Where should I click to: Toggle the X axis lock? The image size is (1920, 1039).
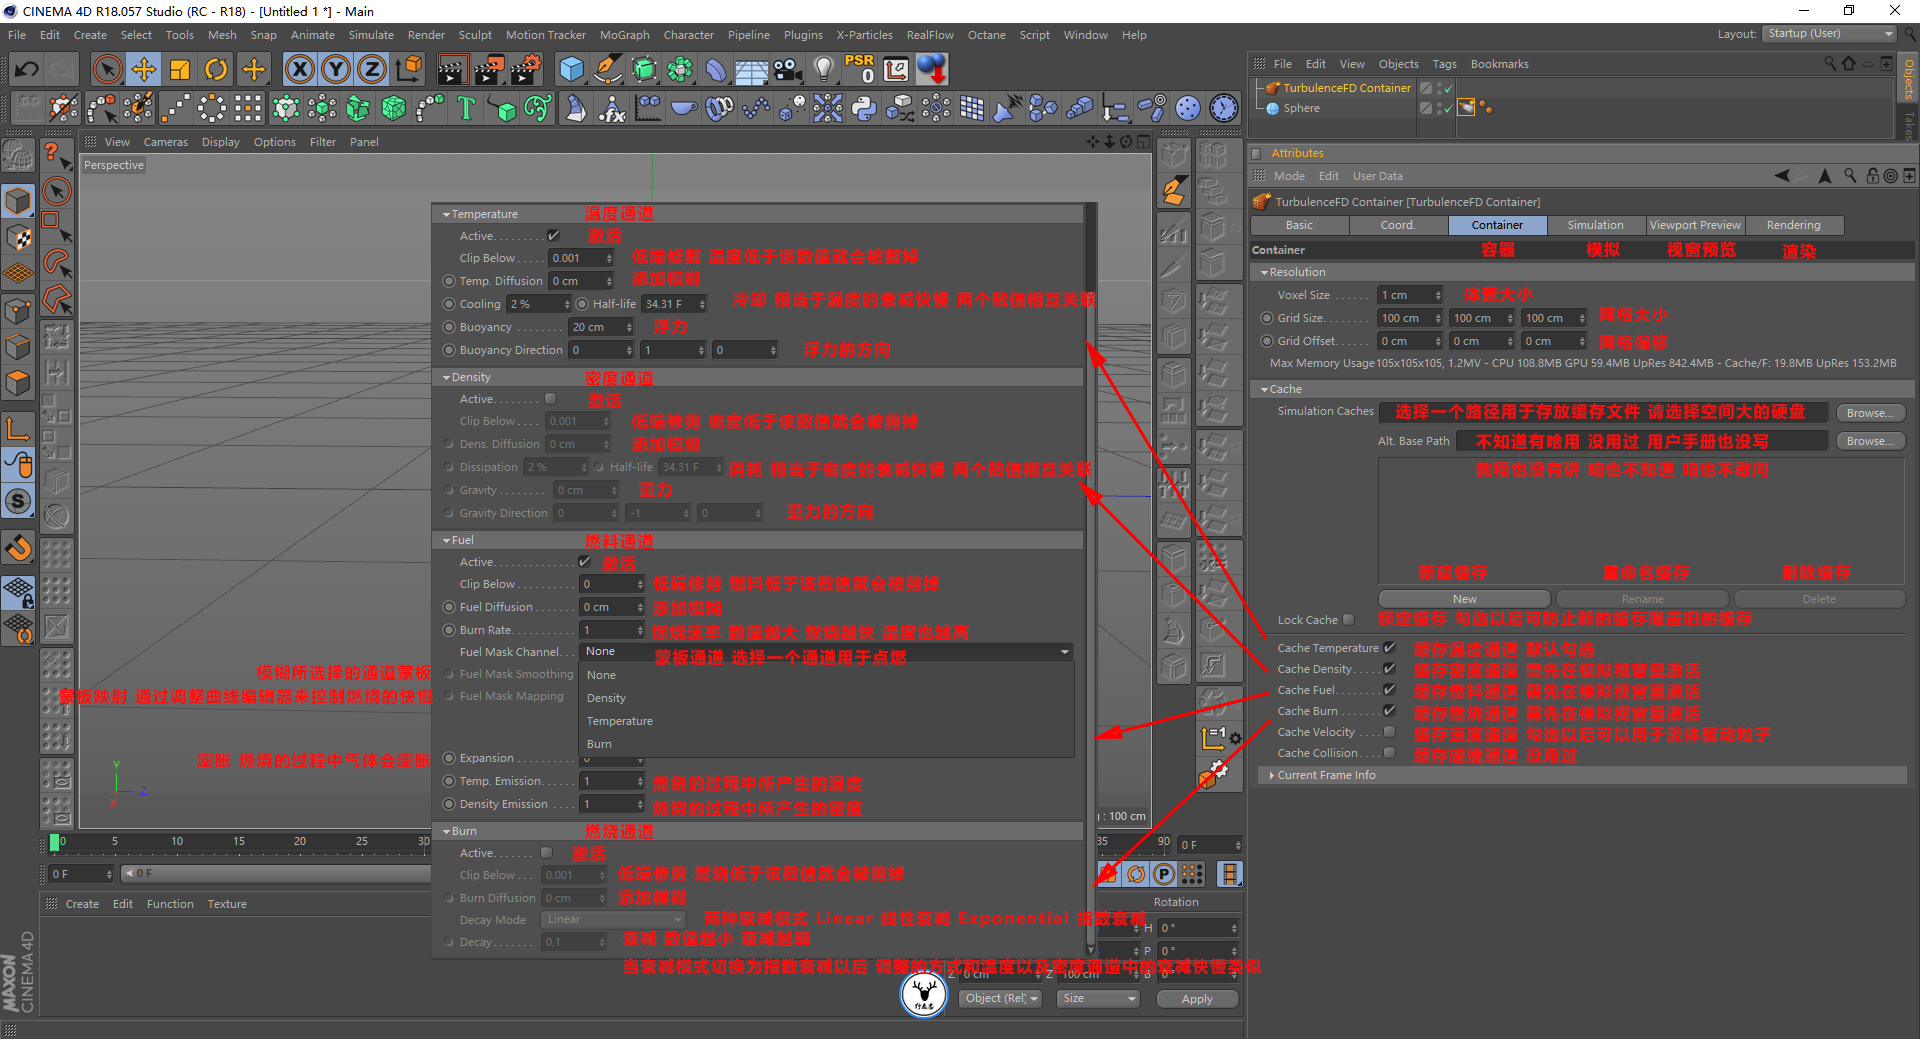tap(299, 69)
